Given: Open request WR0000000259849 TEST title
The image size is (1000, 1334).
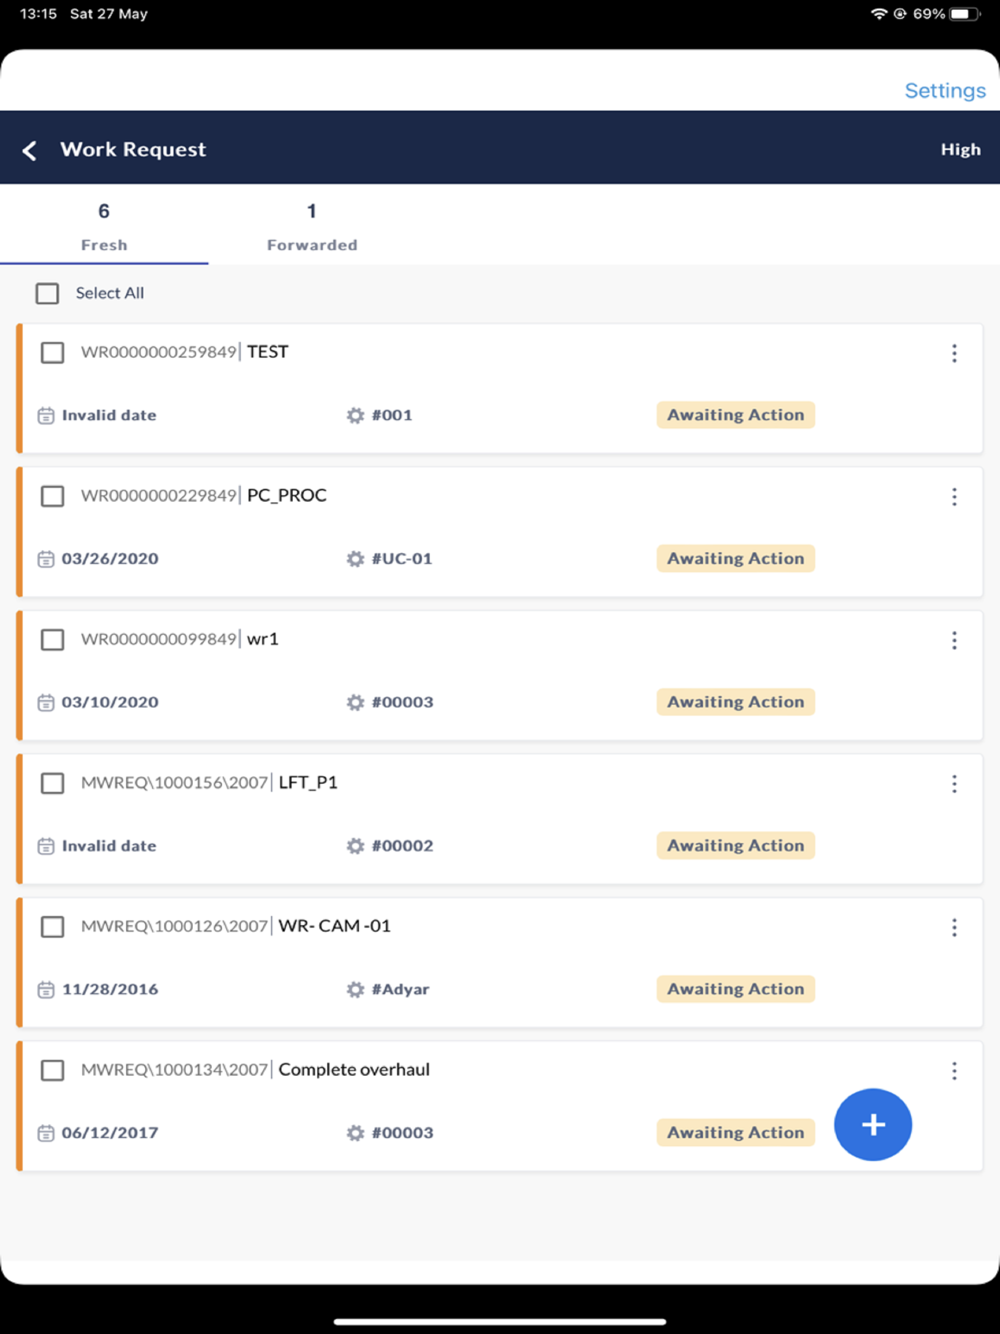Looking at the screenshot, I should click(x=185, y=352).
